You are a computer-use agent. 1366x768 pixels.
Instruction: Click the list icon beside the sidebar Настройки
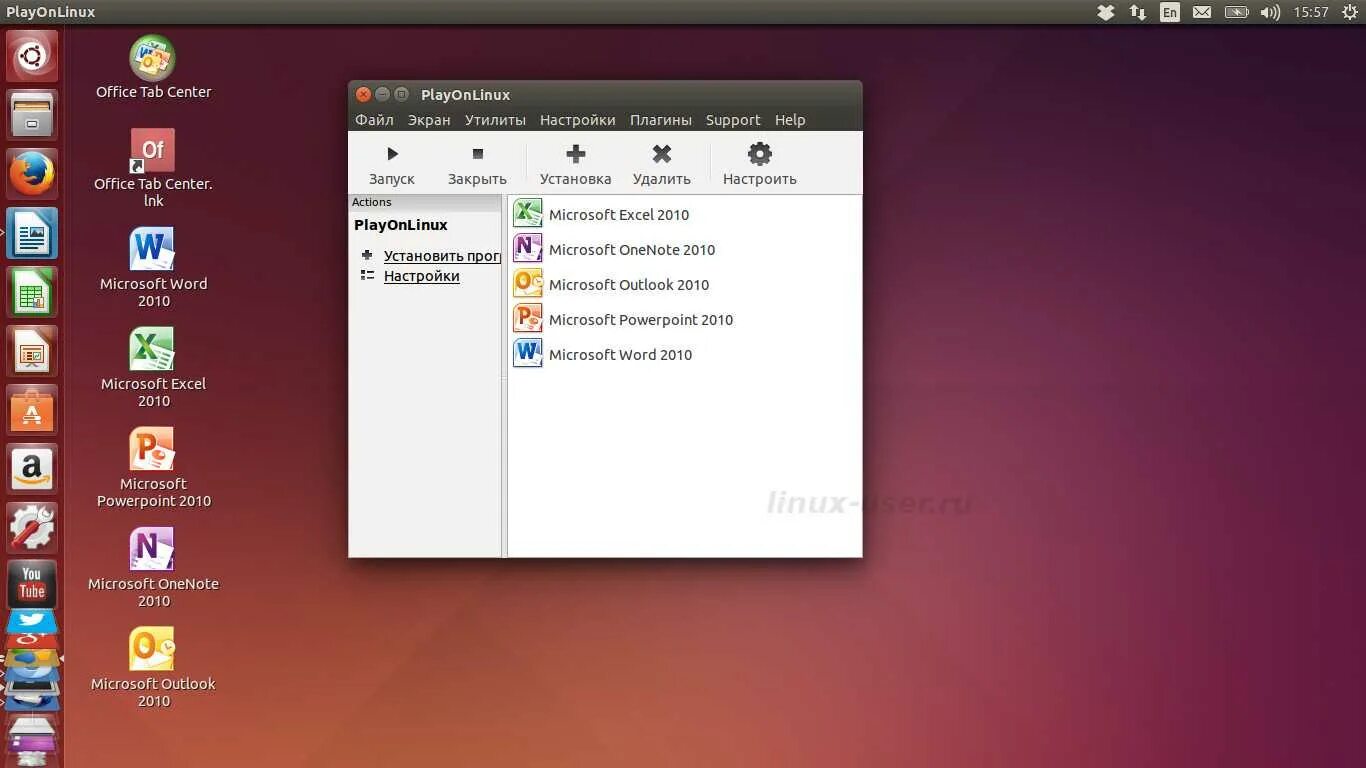coord(367,275)
